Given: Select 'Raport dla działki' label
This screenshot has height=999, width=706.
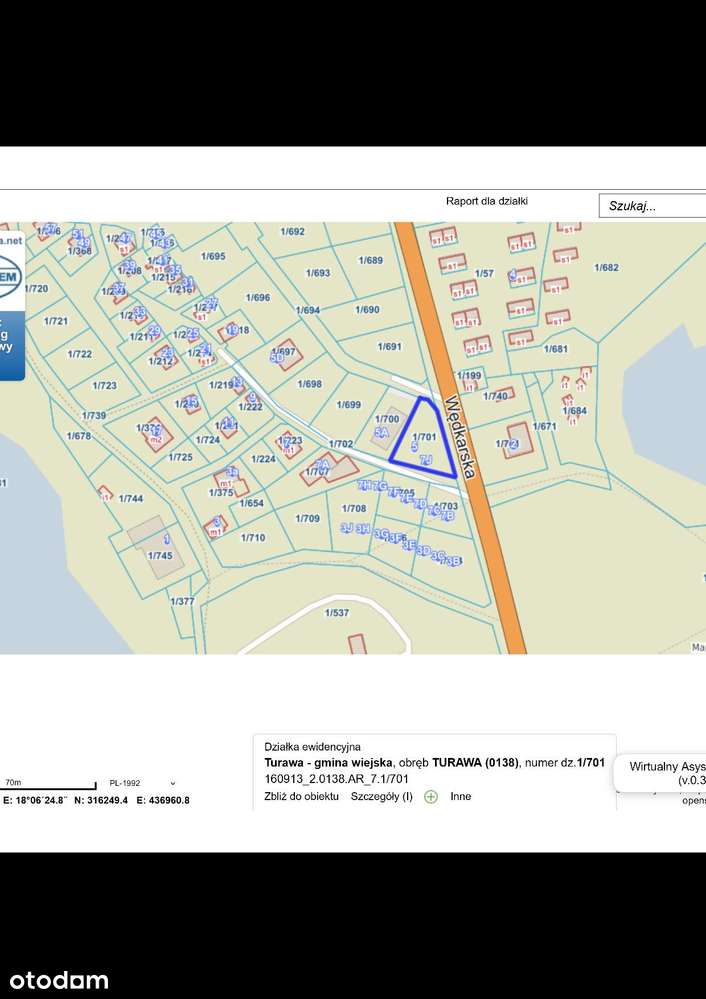Looking at the screenshot, I should (x=487, y=201).
